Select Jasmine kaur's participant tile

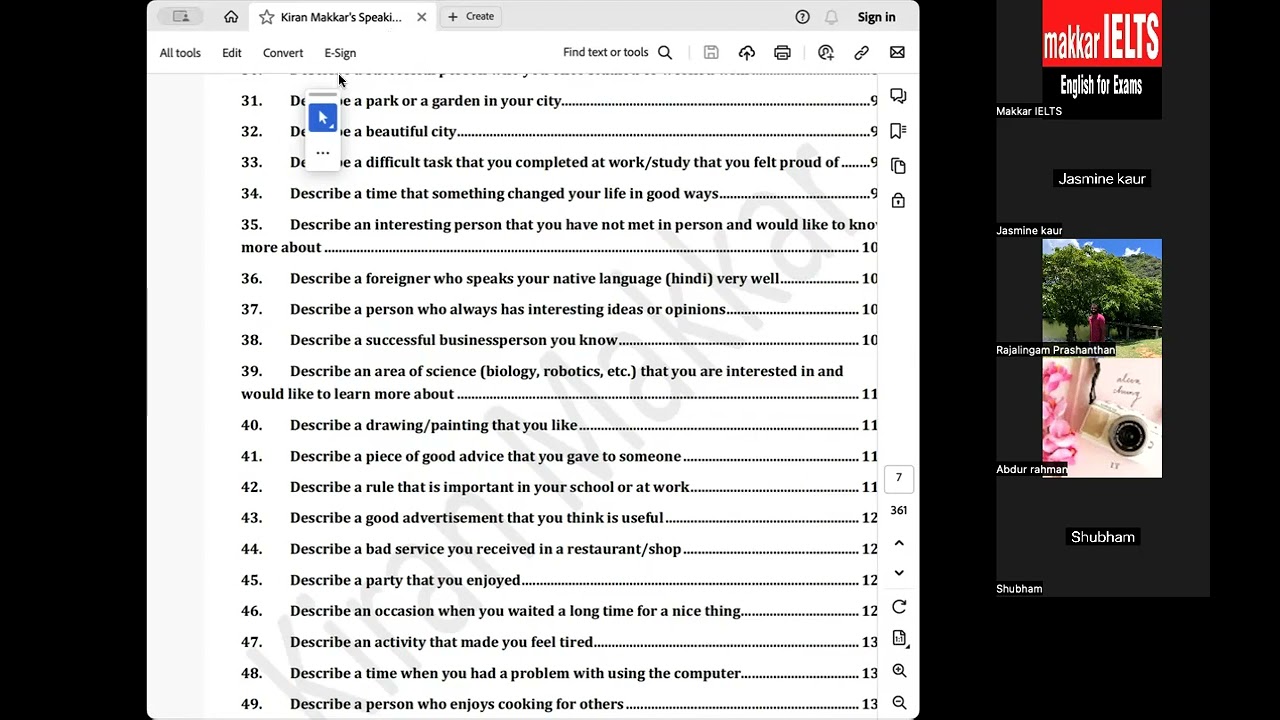point(1102,179)
